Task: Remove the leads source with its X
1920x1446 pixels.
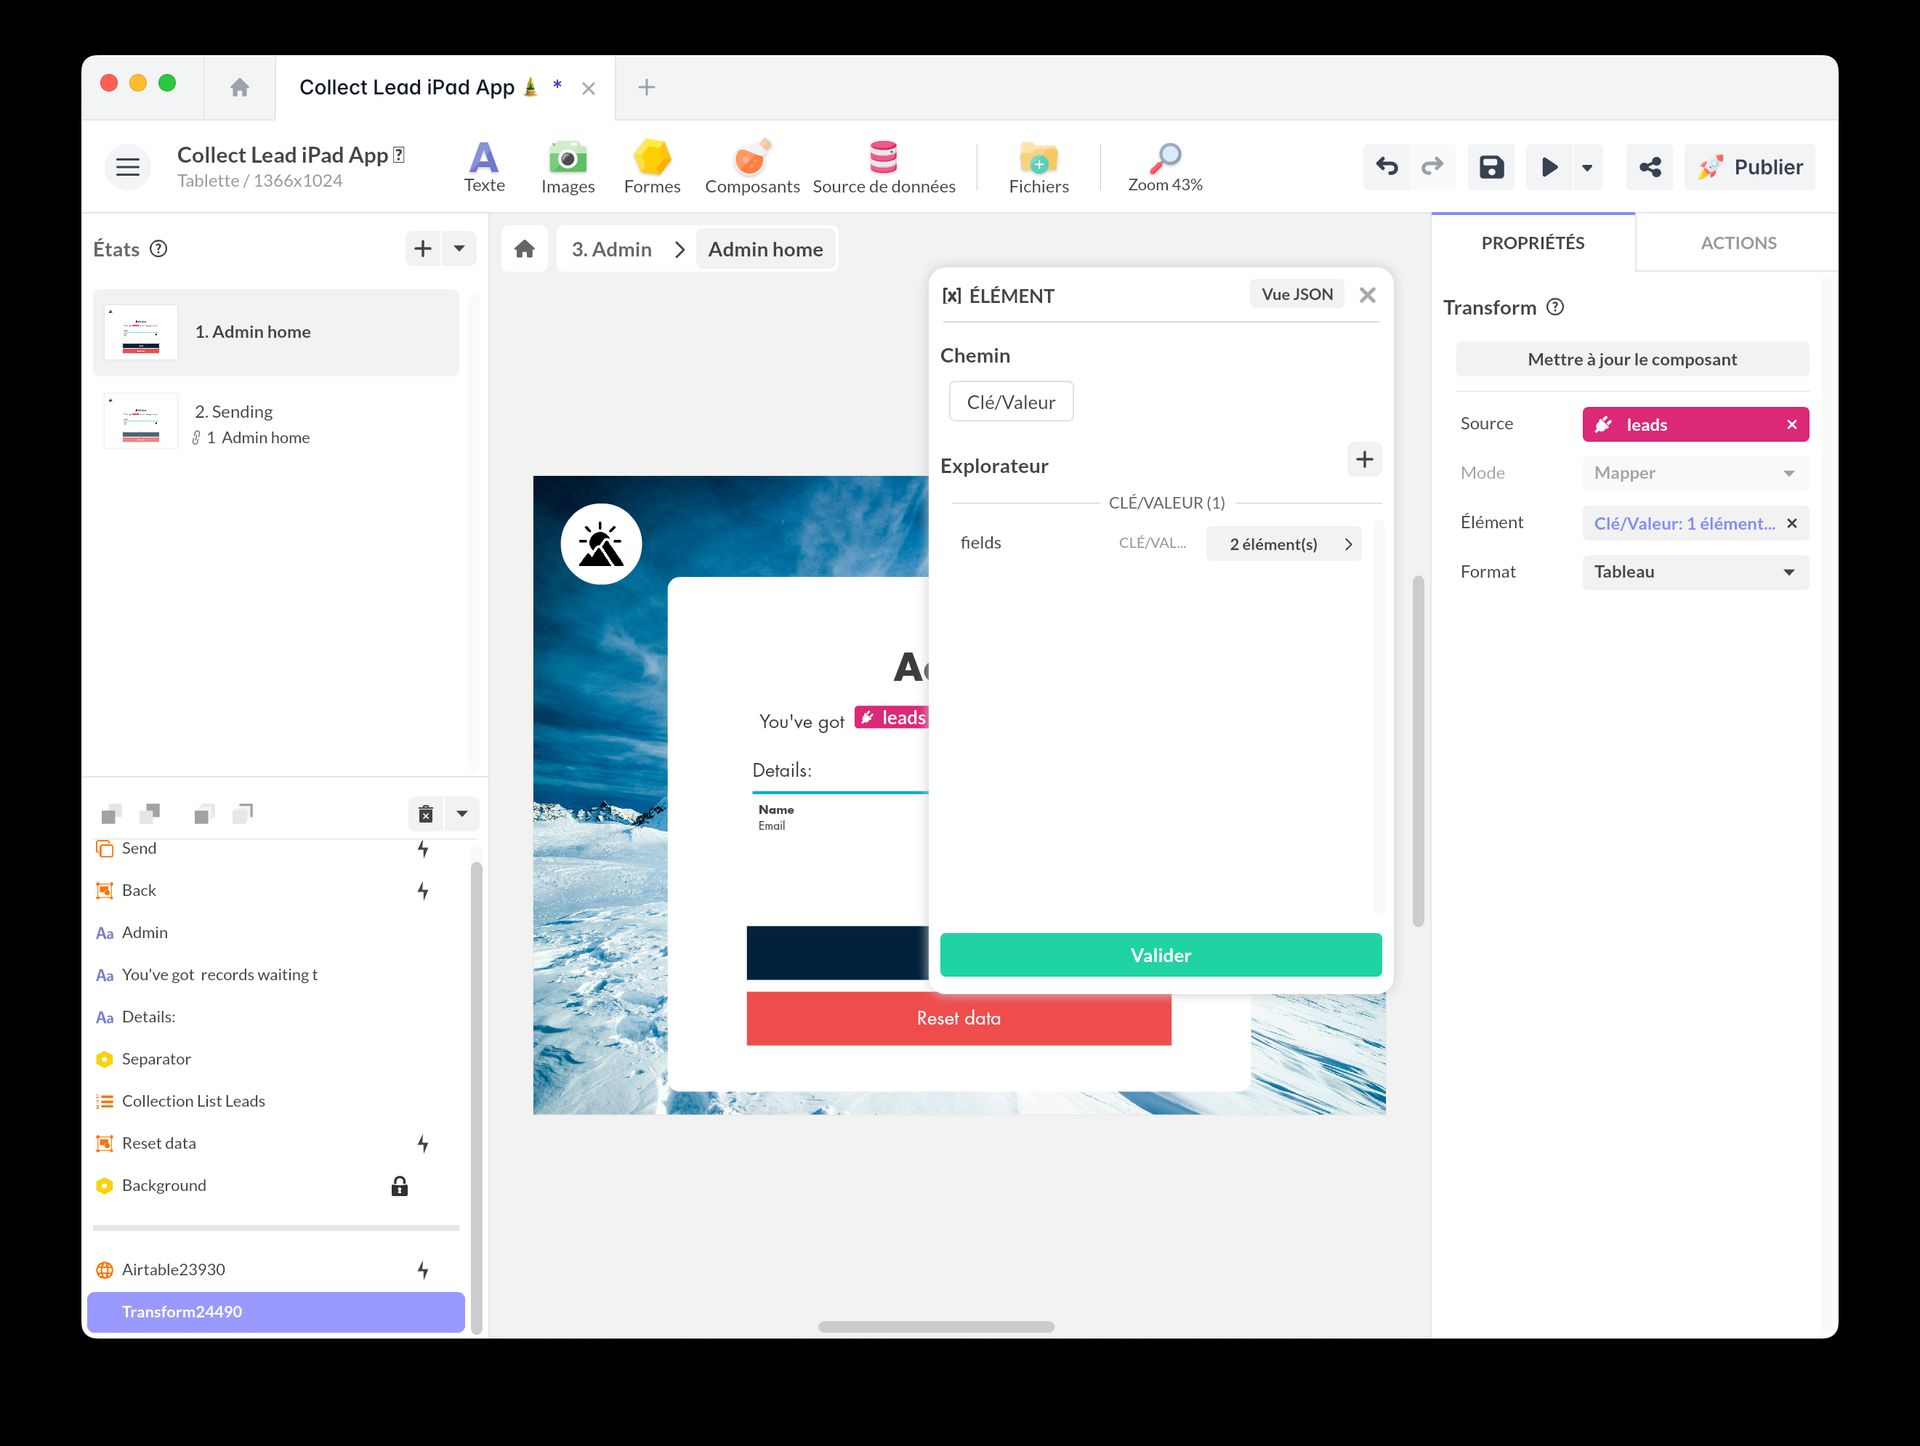Action: click(x=1792, y=424)
